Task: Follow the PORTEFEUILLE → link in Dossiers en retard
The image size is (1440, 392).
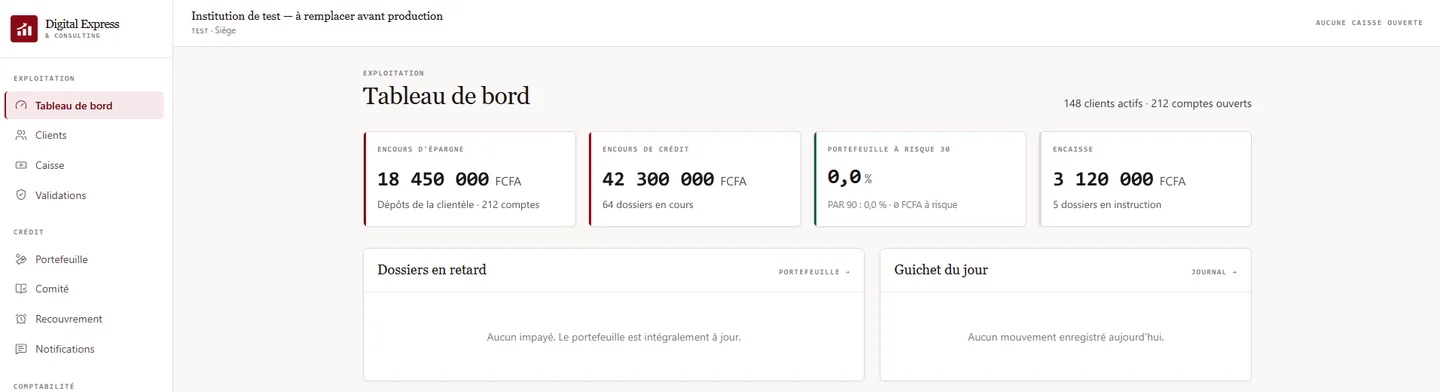Action: tap(814, 272)
